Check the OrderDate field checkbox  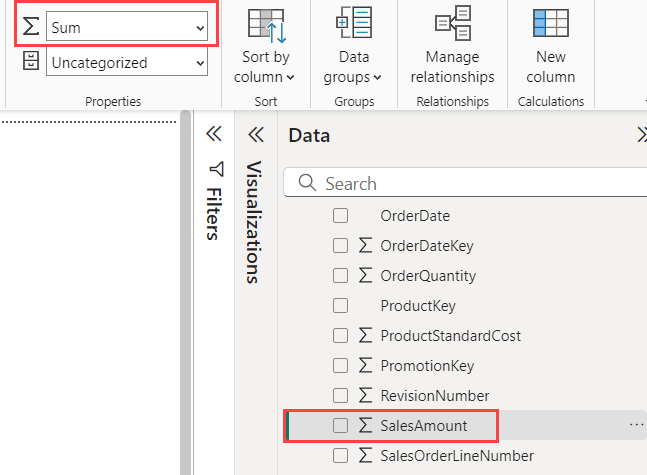[x=340, y=216]
